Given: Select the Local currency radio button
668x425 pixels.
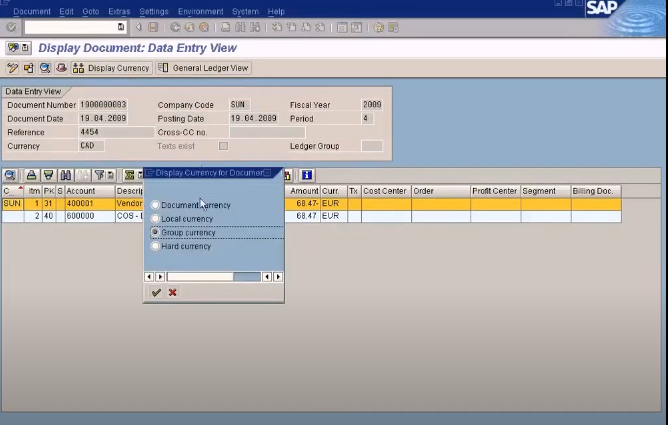Looking at the screenshot, I should 155,218.
